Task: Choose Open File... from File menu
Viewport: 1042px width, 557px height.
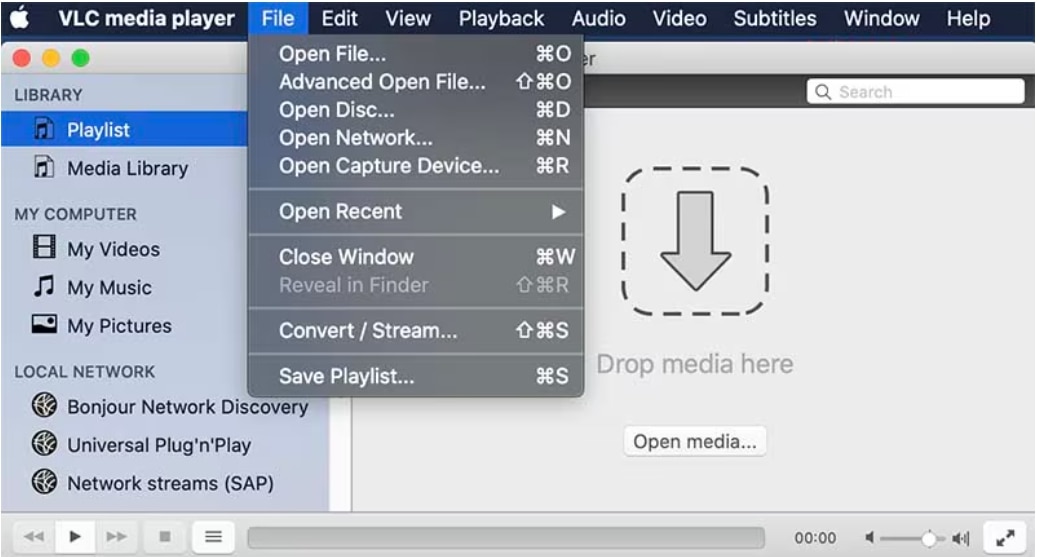Action: (416, 54)
